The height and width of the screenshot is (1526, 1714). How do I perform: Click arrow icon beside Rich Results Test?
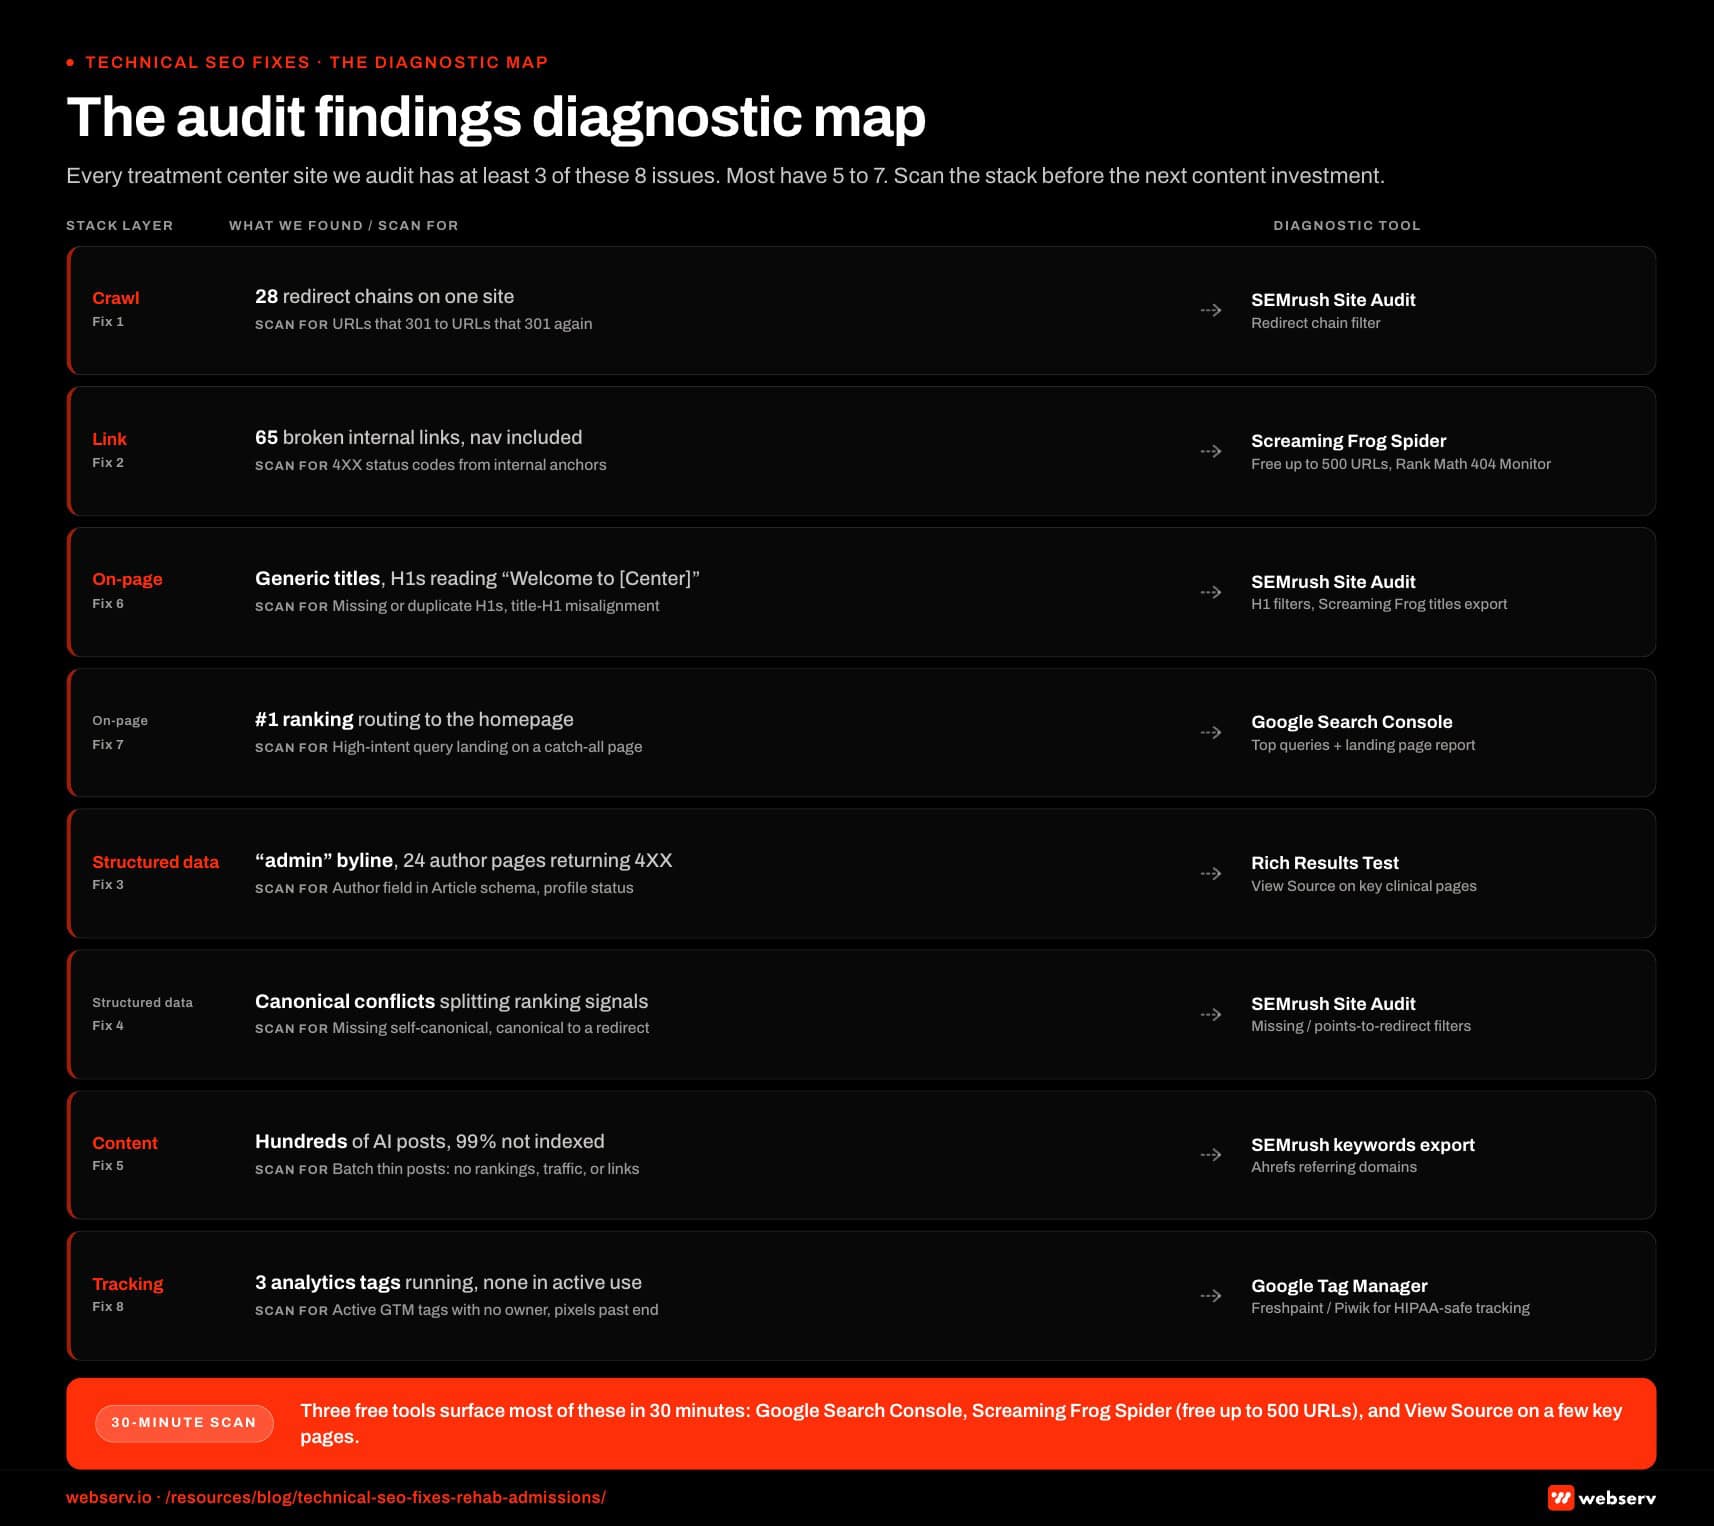pos(1211,873)
